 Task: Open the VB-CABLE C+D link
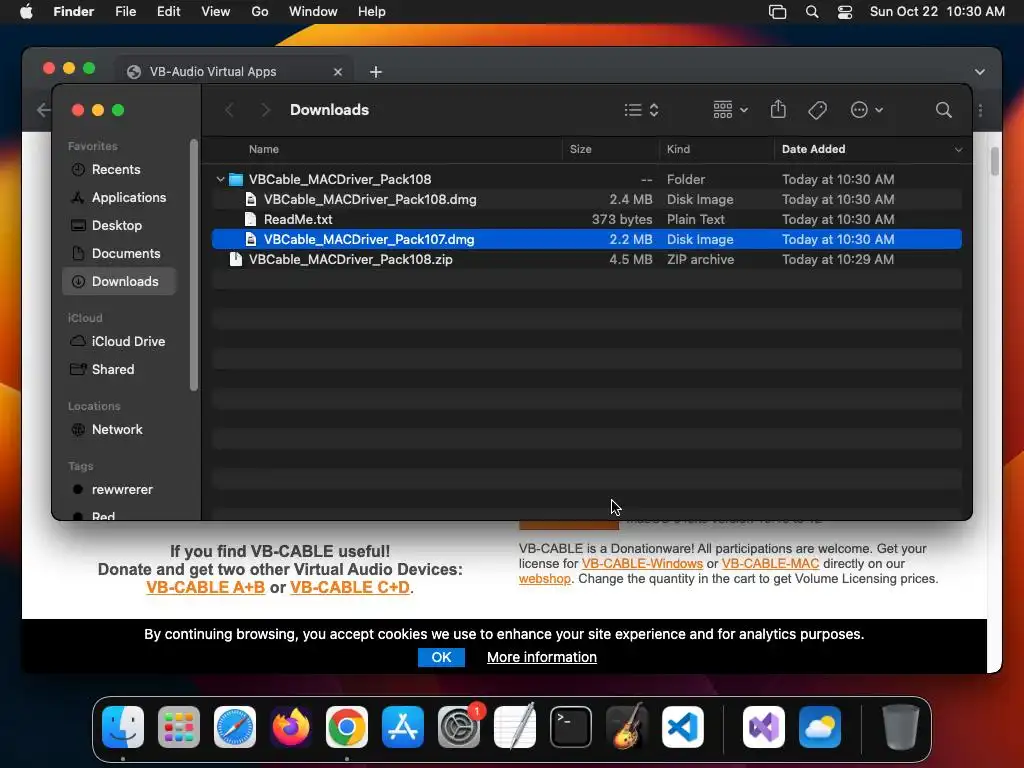(349, 587)
